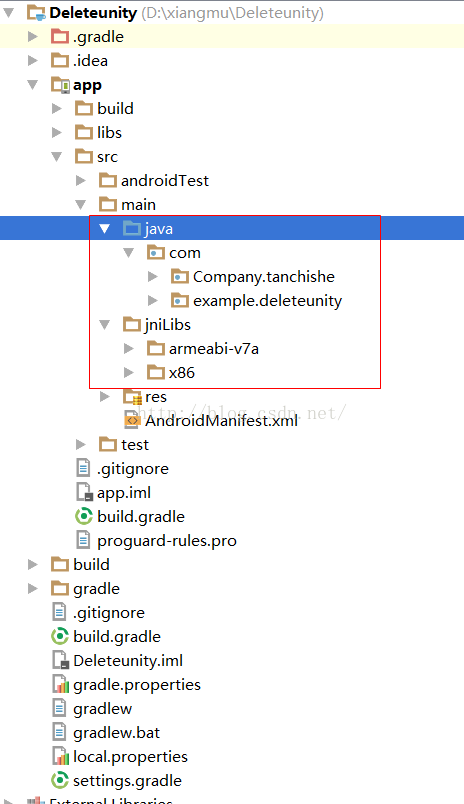This screenshot has height=804, width=464.
Task: Select the java folder name
Action: point(158,229)
